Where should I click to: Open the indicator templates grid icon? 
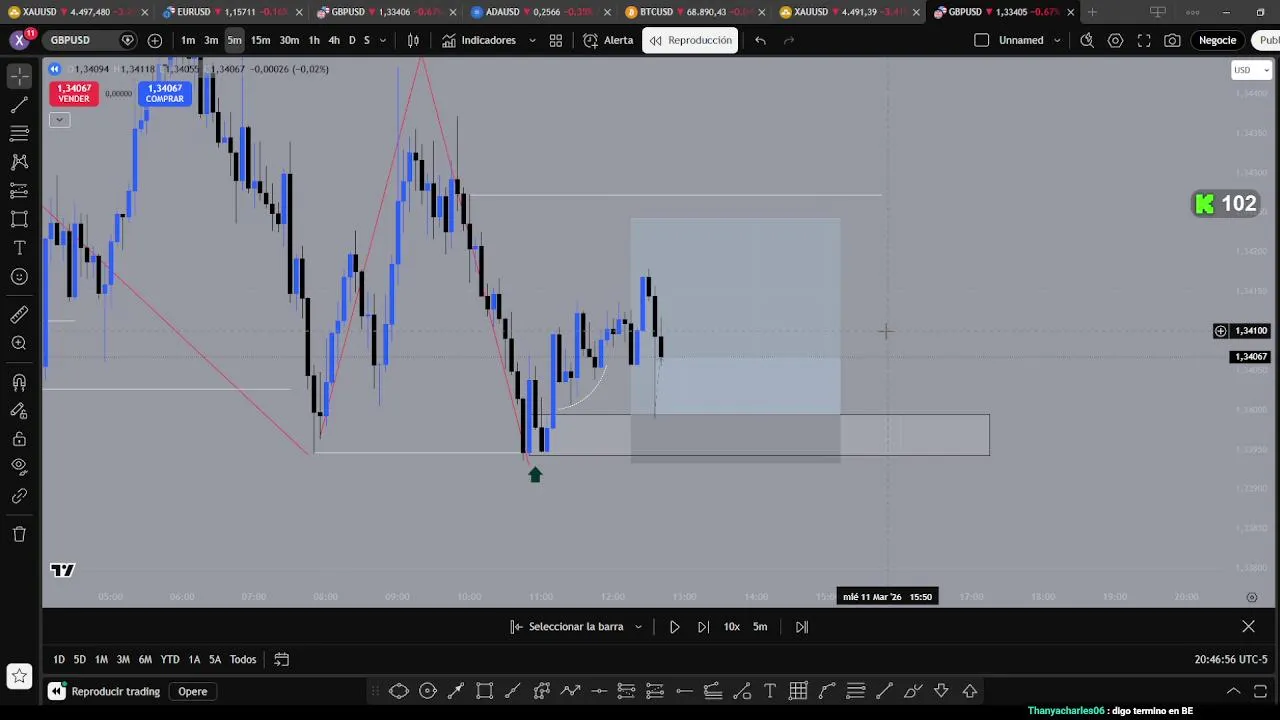[x=556, y=40]
